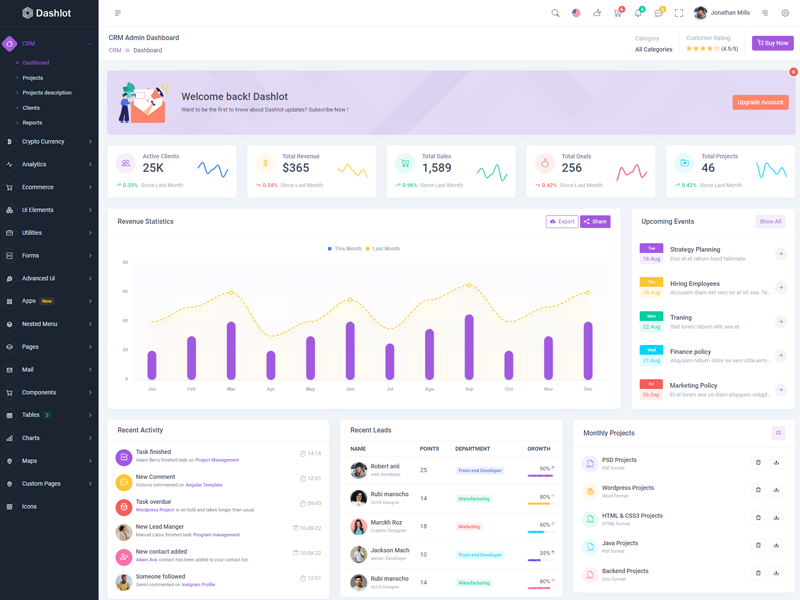Close the welcome banner
Image resolution: width=800 pixels, height=600 pixels.
point(793,72)
